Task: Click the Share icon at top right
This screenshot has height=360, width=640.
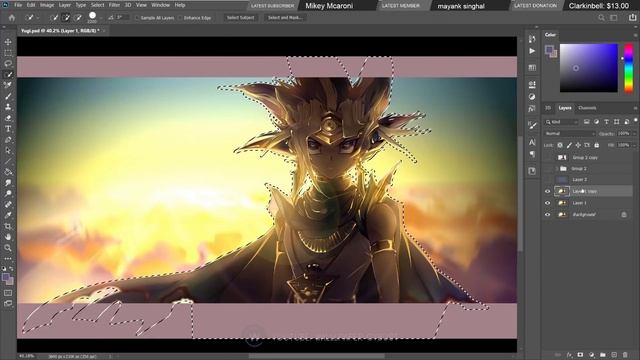Action: pos(632,17)
